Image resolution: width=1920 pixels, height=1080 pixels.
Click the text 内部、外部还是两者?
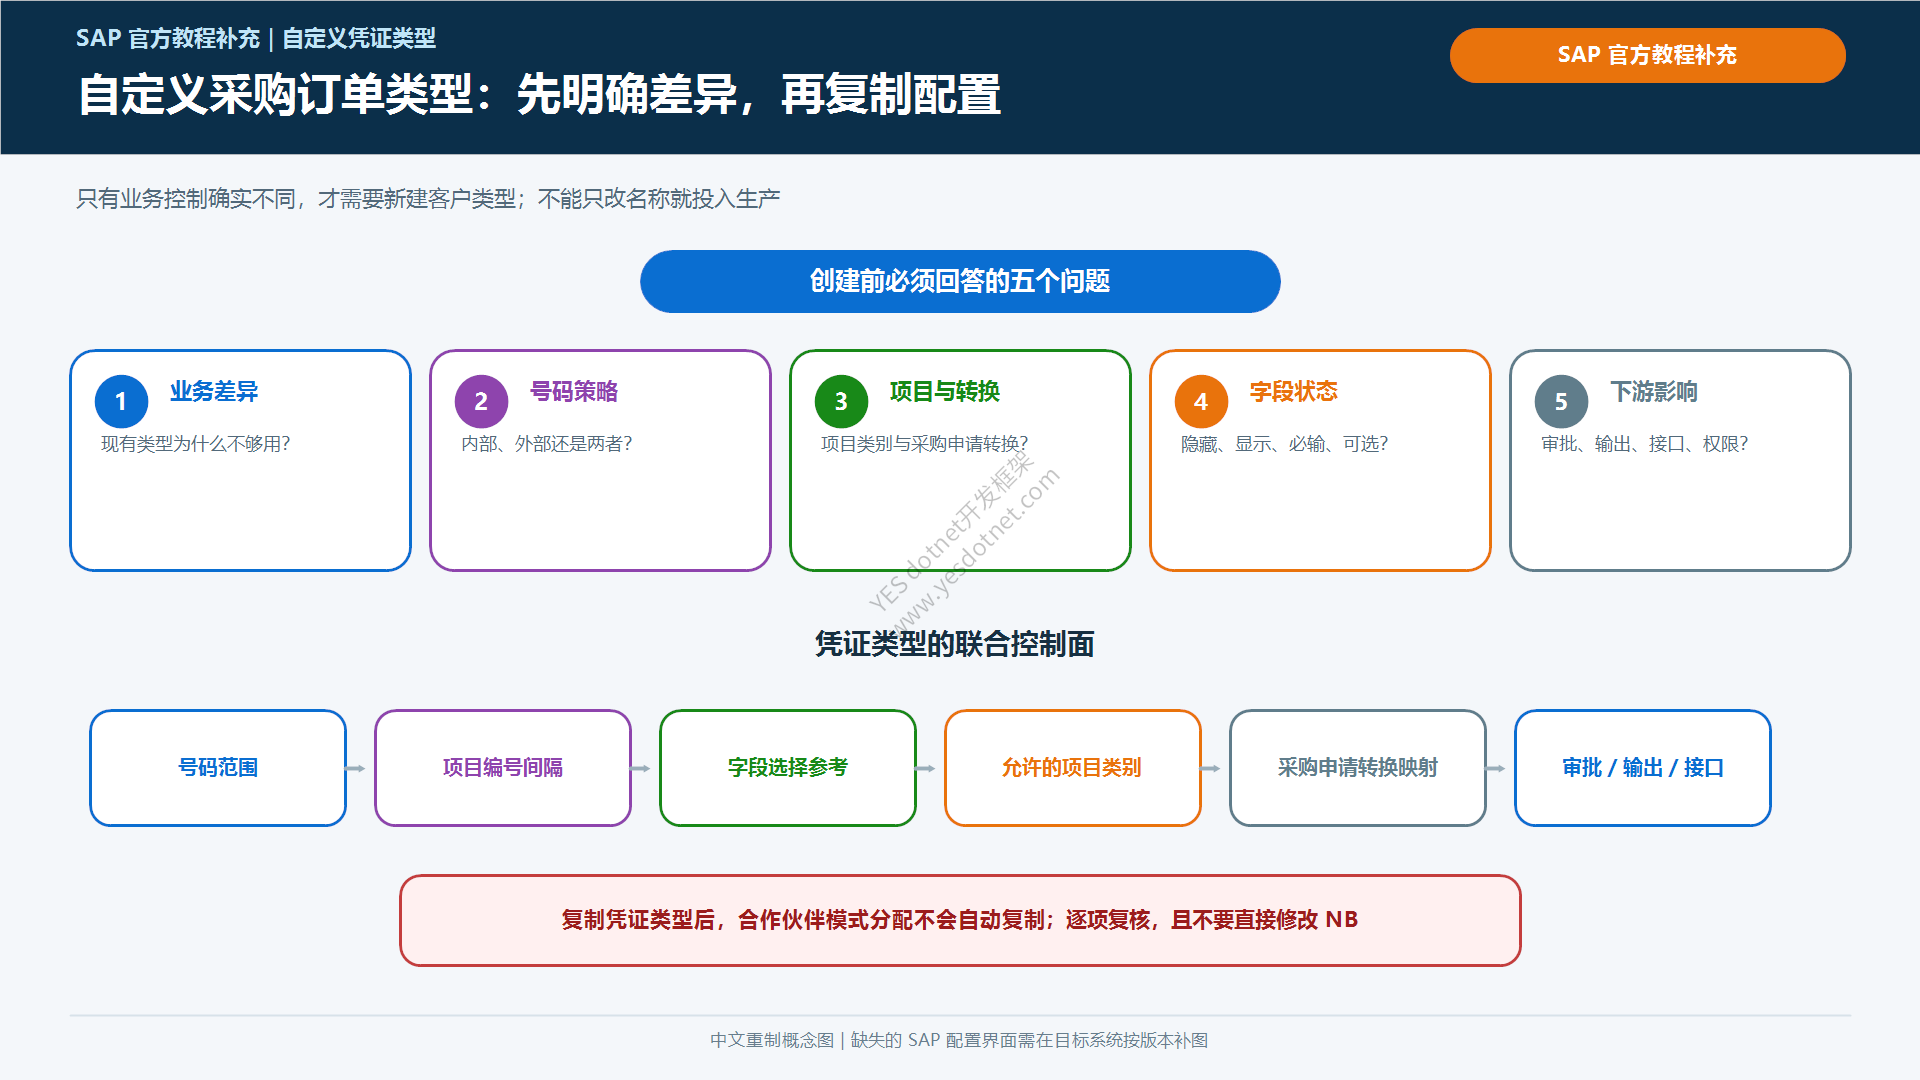coord(547,444)
